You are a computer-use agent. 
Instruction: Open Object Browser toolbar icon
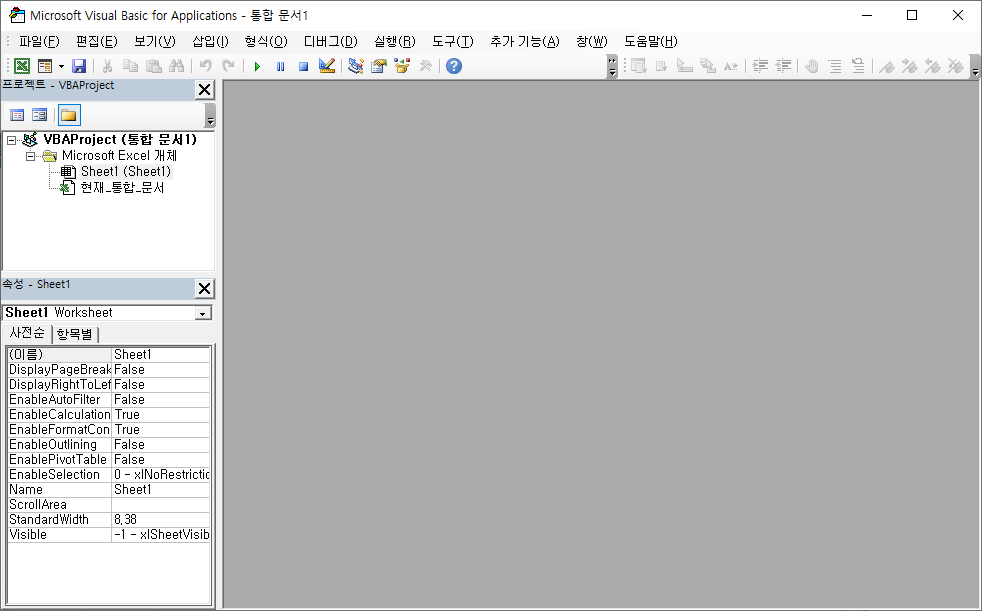tap(402, 66)
